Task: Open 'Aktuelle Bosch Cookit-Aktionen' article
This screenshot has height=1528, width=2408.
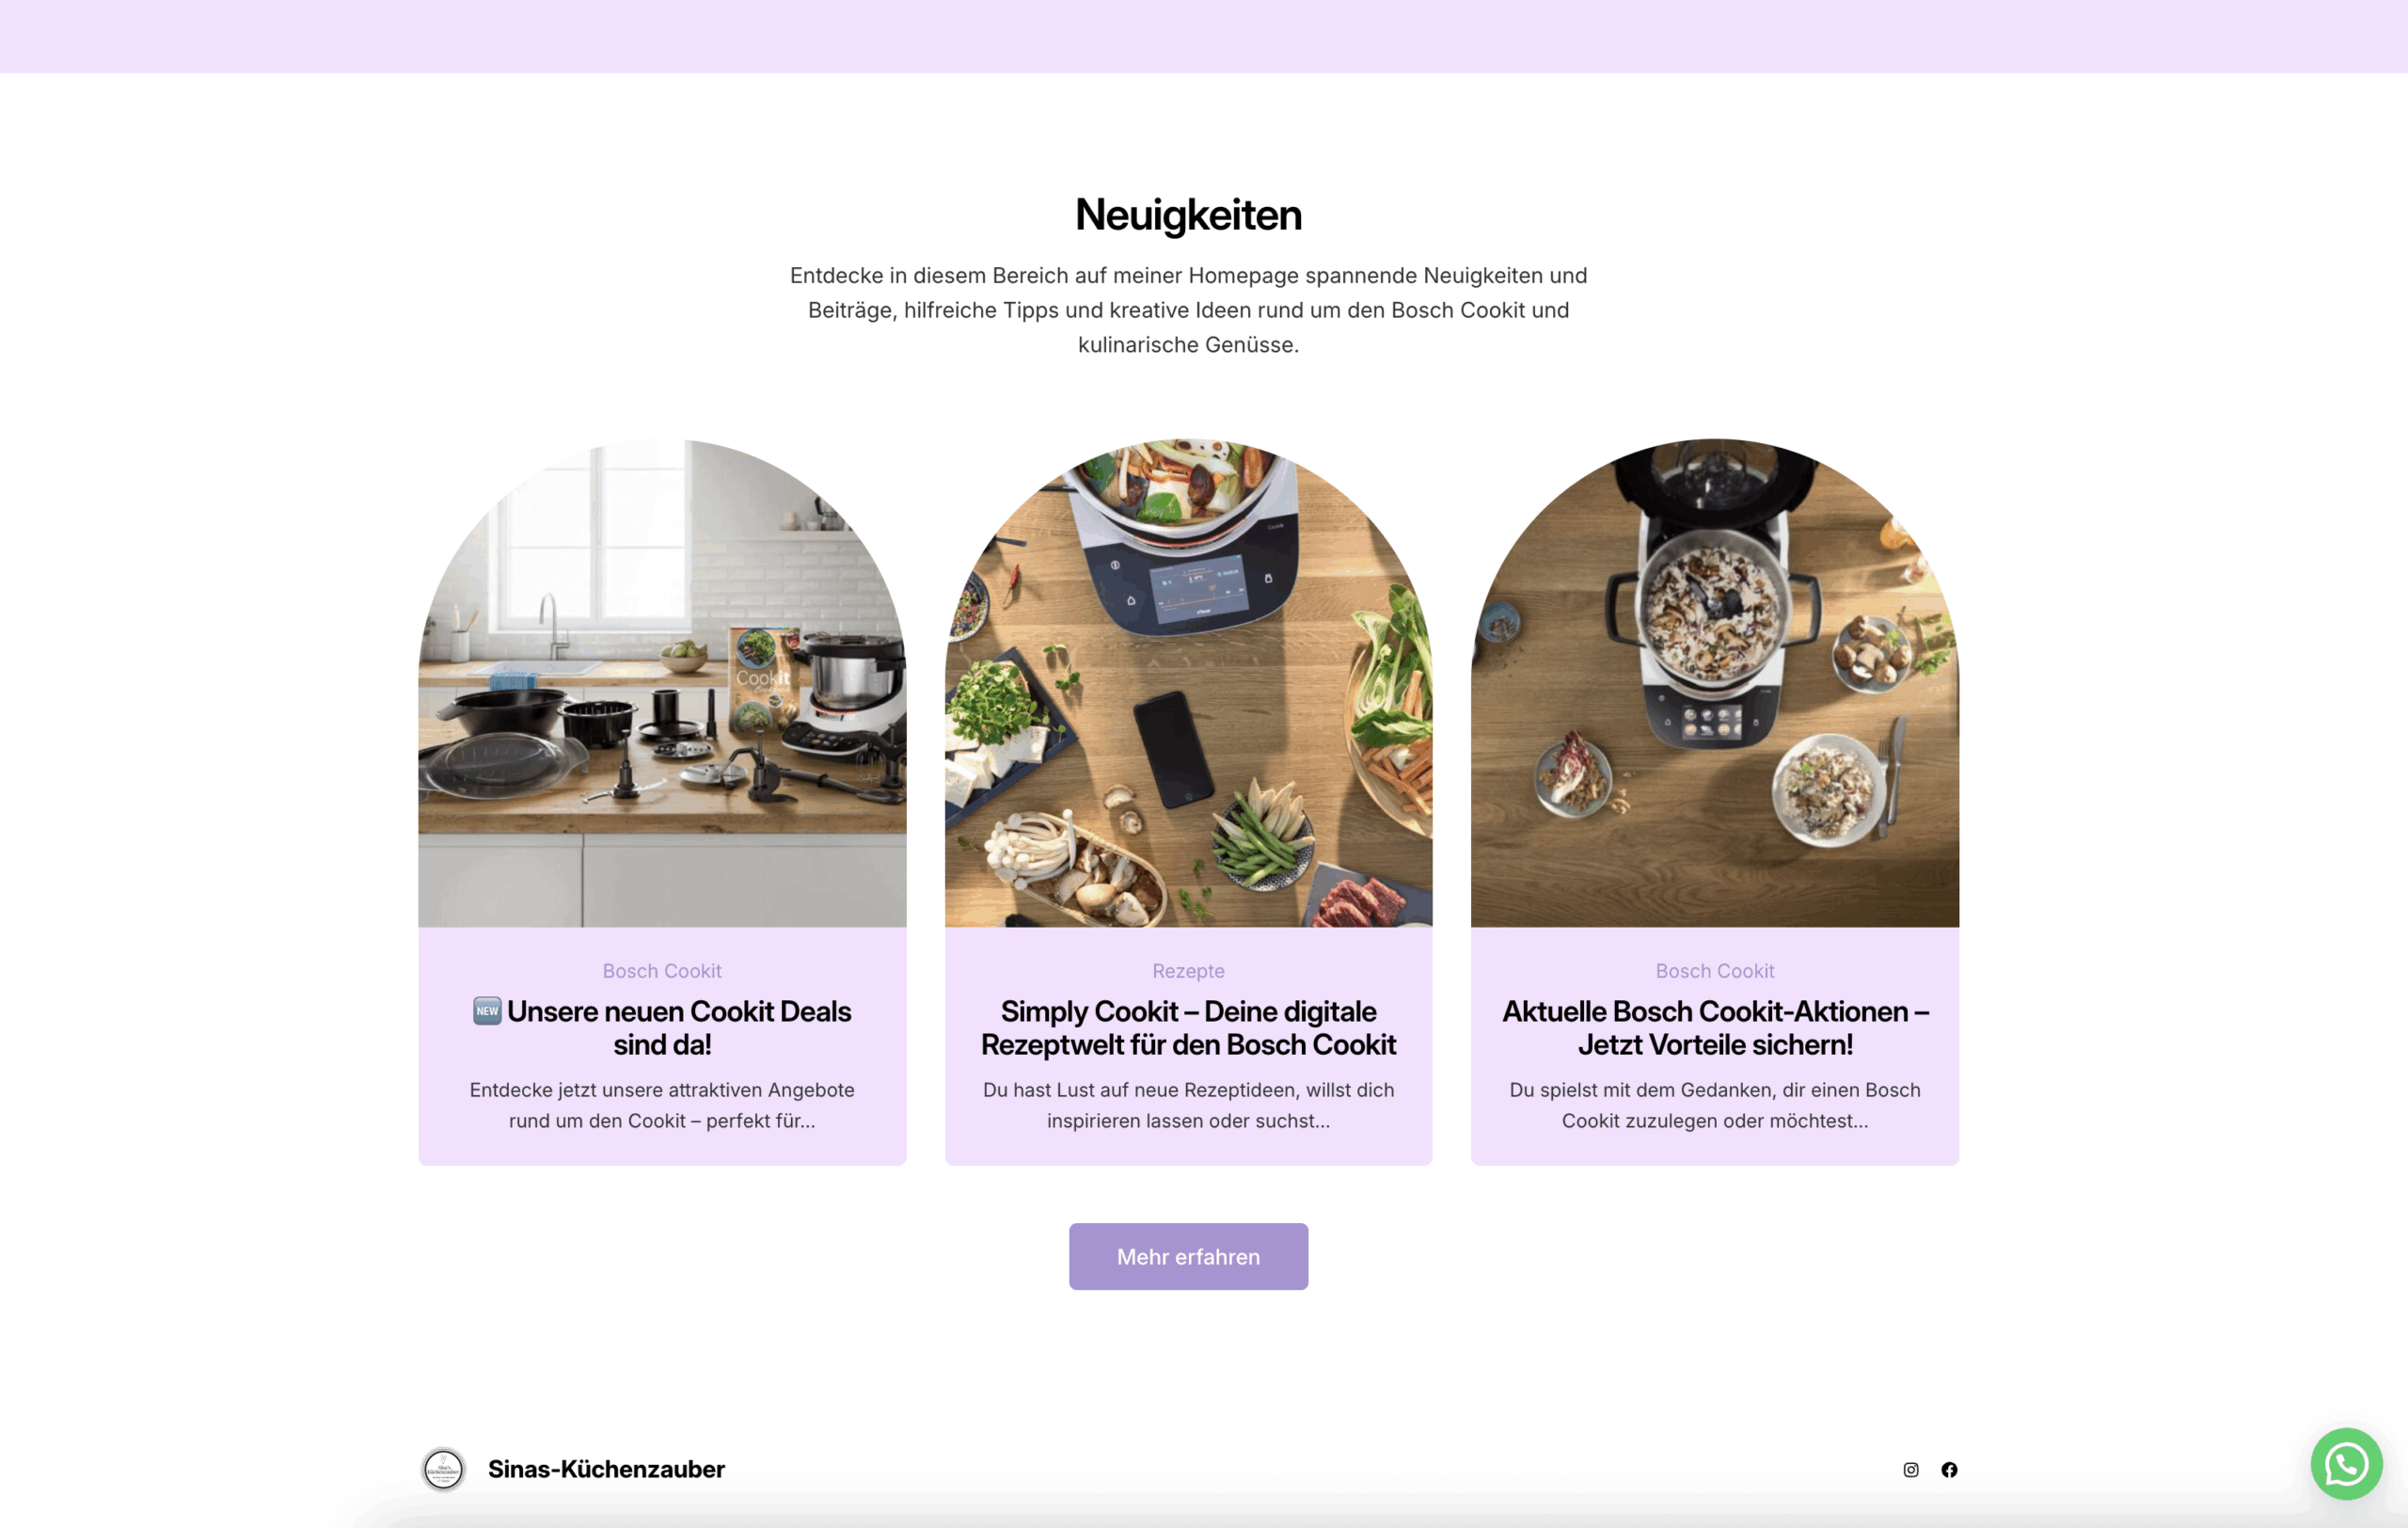Action: [1714, 1028]
